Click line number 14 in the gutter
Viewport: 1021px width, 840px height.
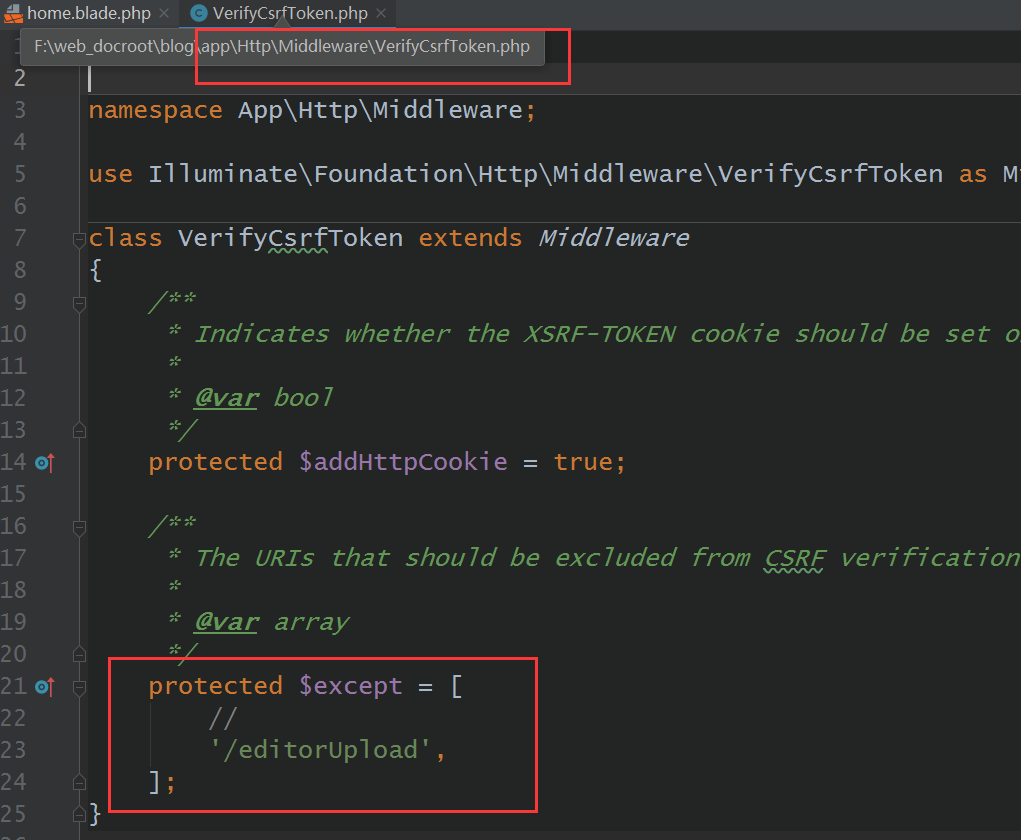pyautogui.click(x=13, y=462)
